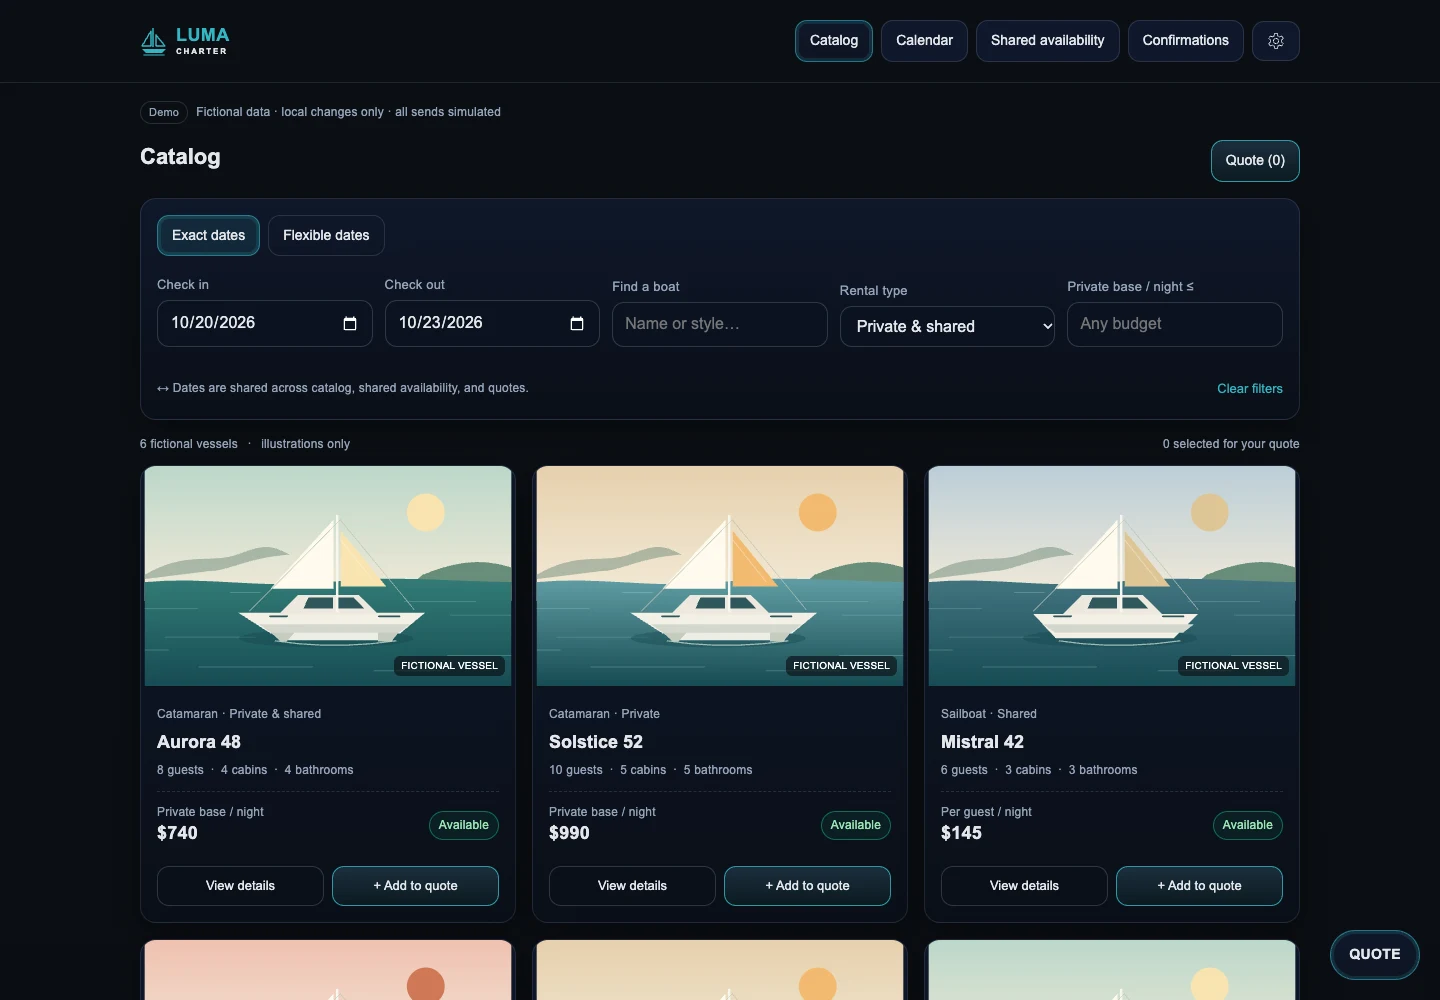Add Aurora 48 to quote

pyautogui.click(x=415, y=886)
